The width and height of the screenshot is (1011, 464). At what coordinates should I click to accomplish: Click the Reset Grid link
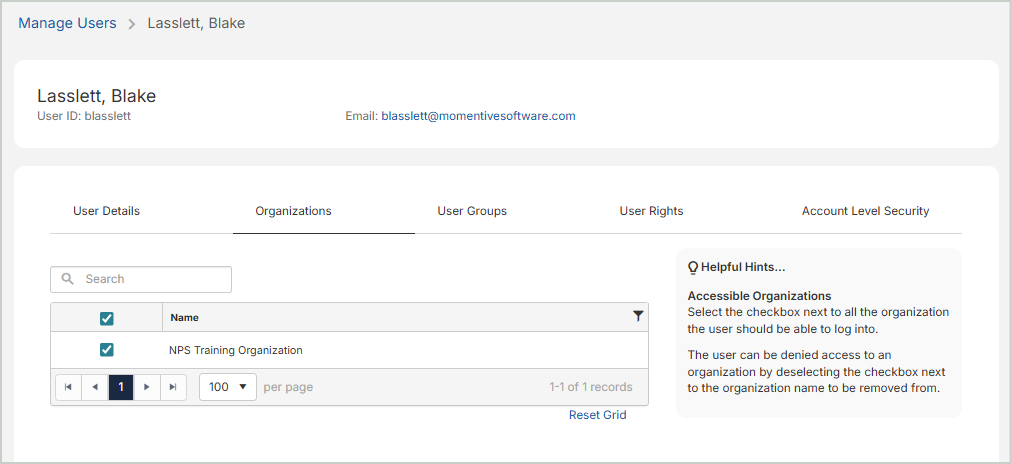tap(597, 415)
